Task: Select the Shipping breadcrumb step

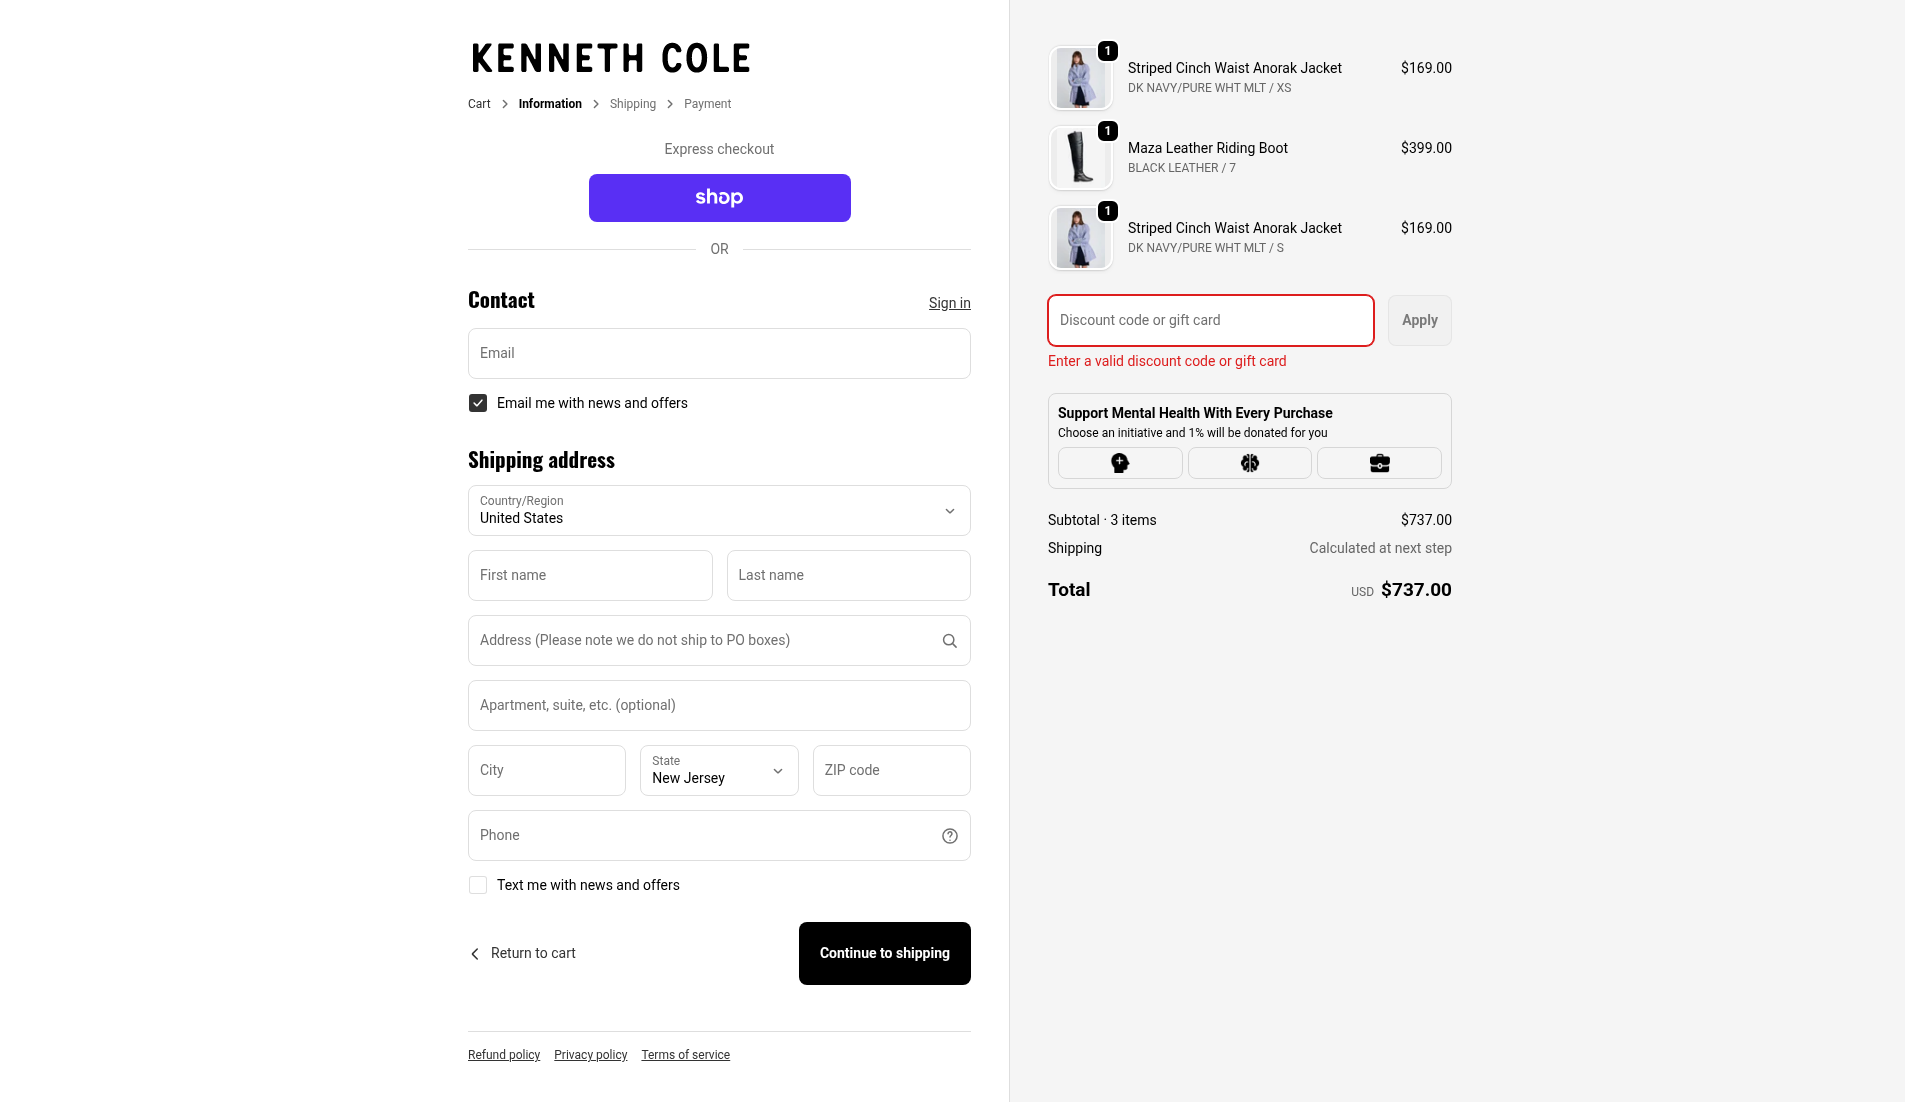Action: [x=632, y=104]
